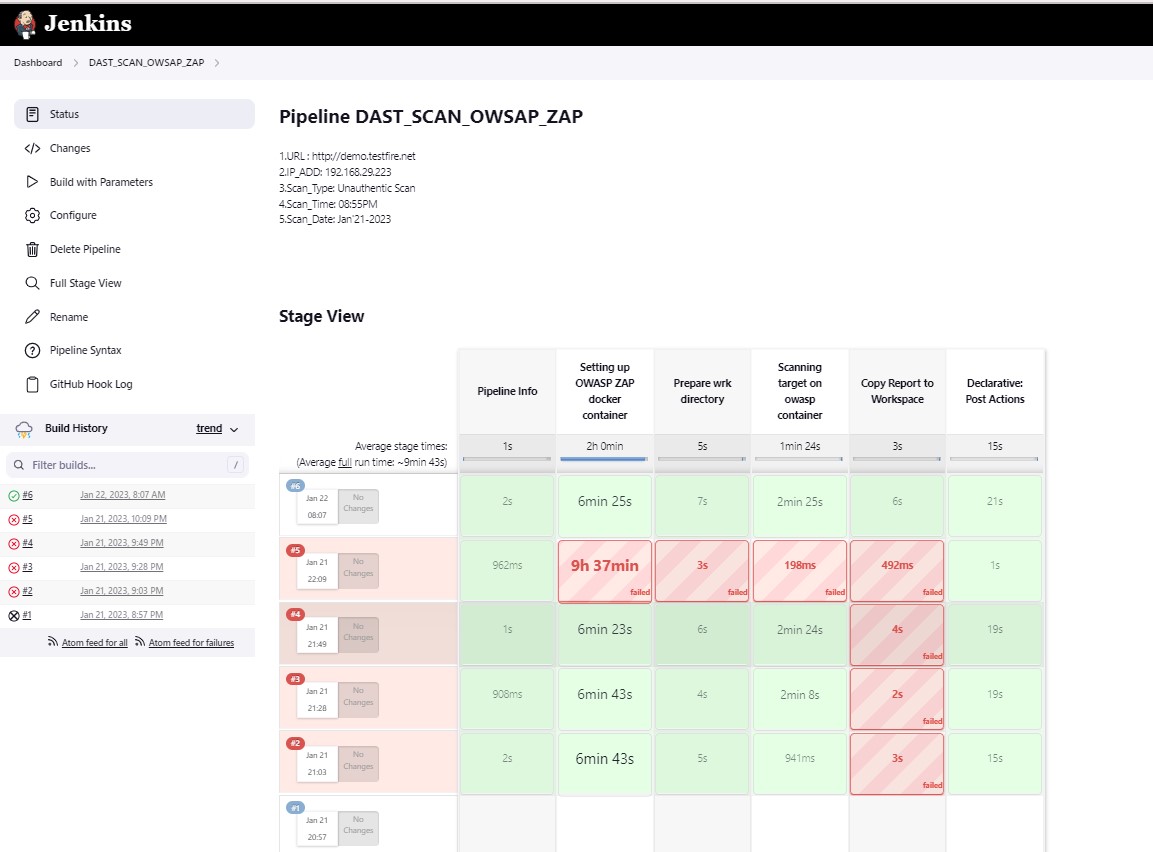Click the #4 build badge in Stage View

tap(295, 614)
